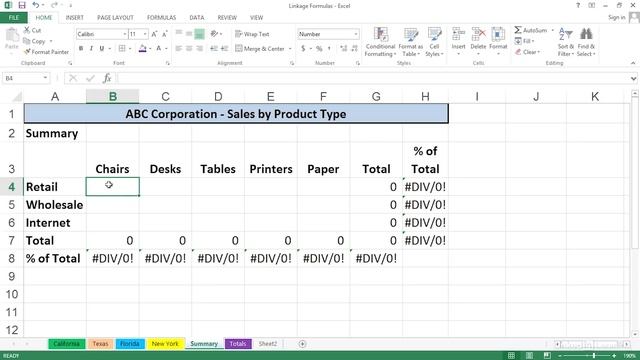Collapse the ribbon with the arrow
This screenshot has height=360, width=640.
(633, 63)
